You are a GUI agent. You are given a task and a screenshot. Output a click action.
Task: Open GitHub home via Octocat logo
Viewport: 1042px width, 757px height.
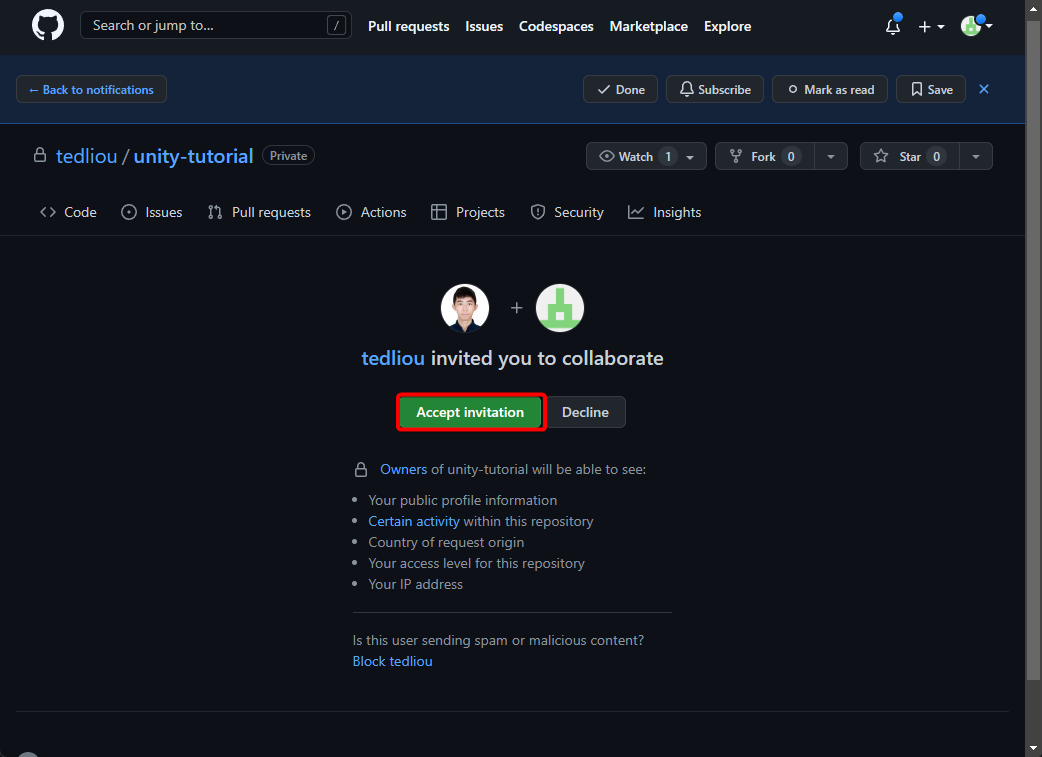tap(48, 25)
